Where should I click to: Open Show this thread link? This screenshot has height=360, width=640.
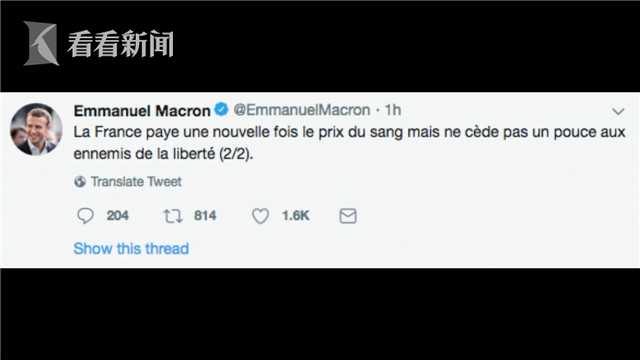(x=131, y=249)
